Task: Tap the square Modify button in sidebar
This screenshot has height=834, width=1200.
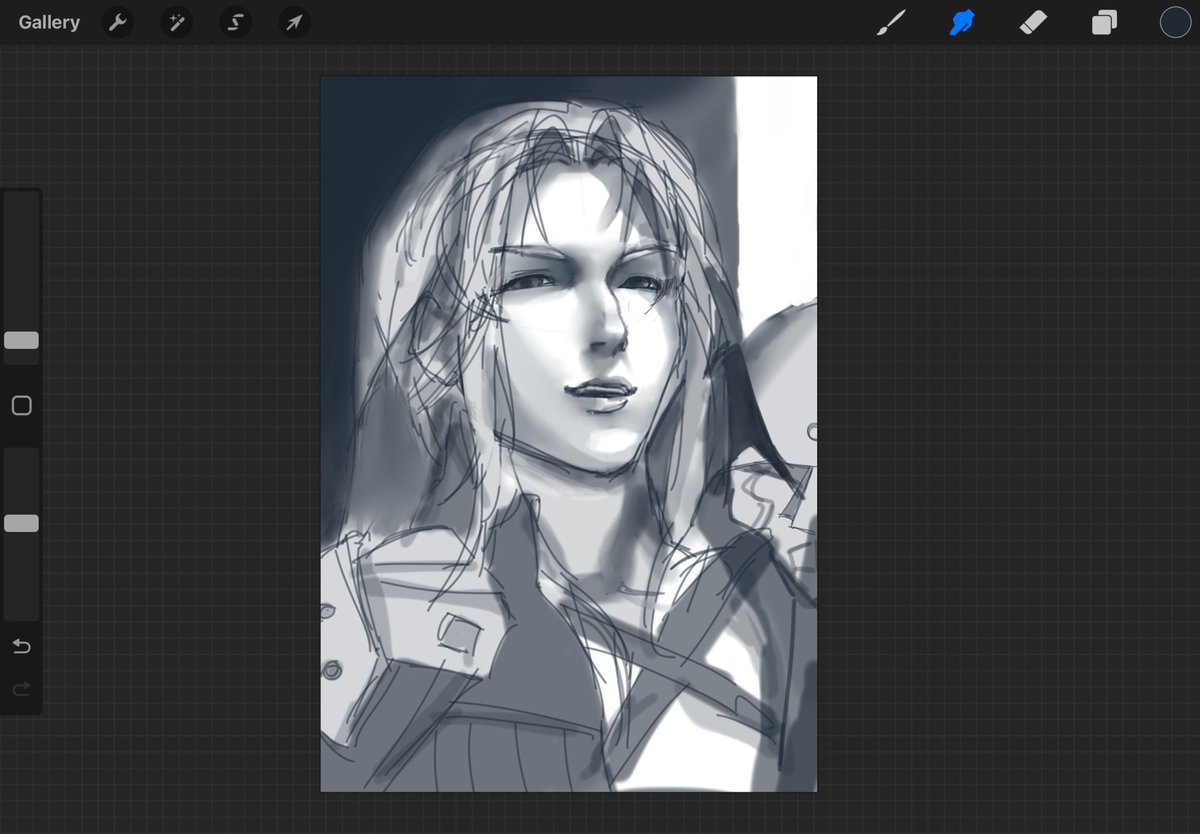Action: [x=21, y=405]
